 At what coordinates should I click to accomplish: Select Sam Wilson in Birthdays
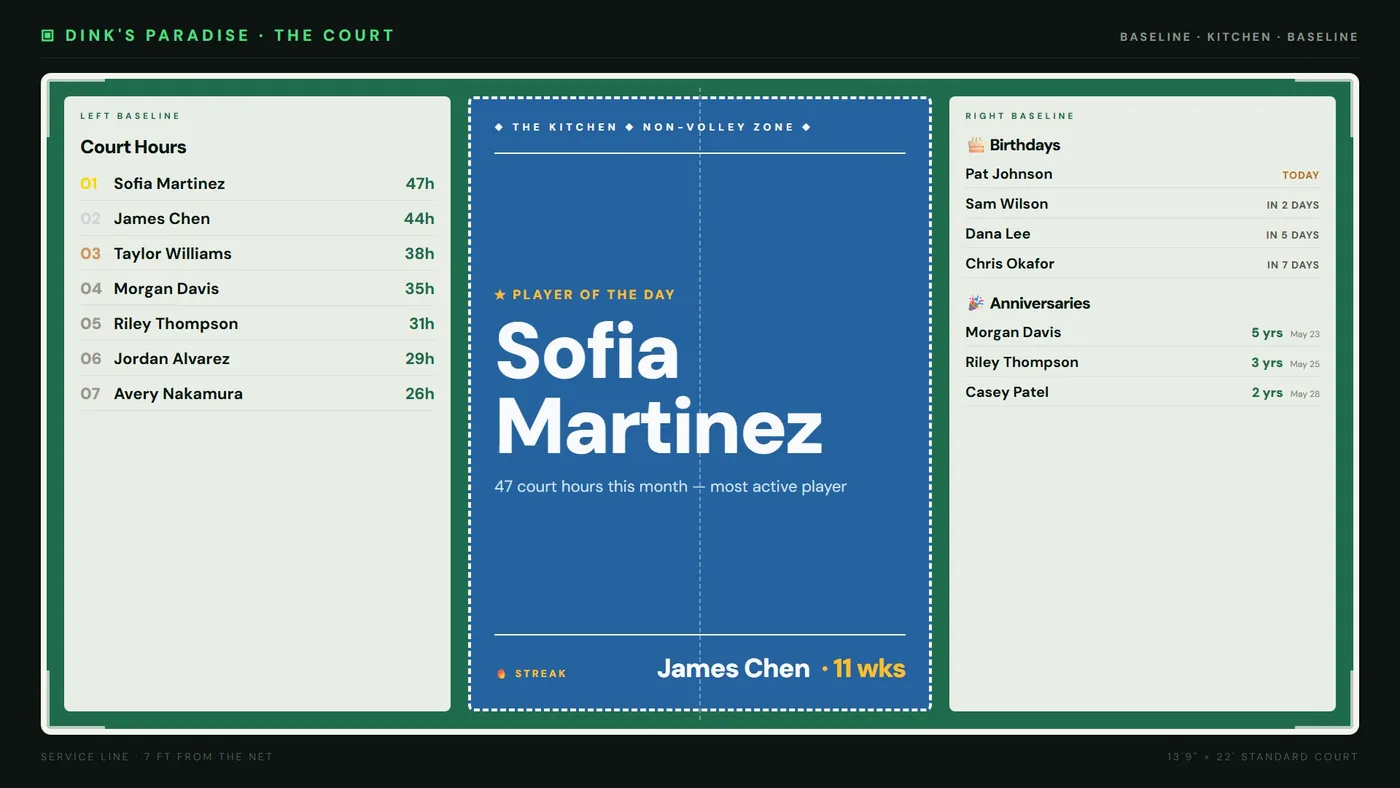point(1007,204)
